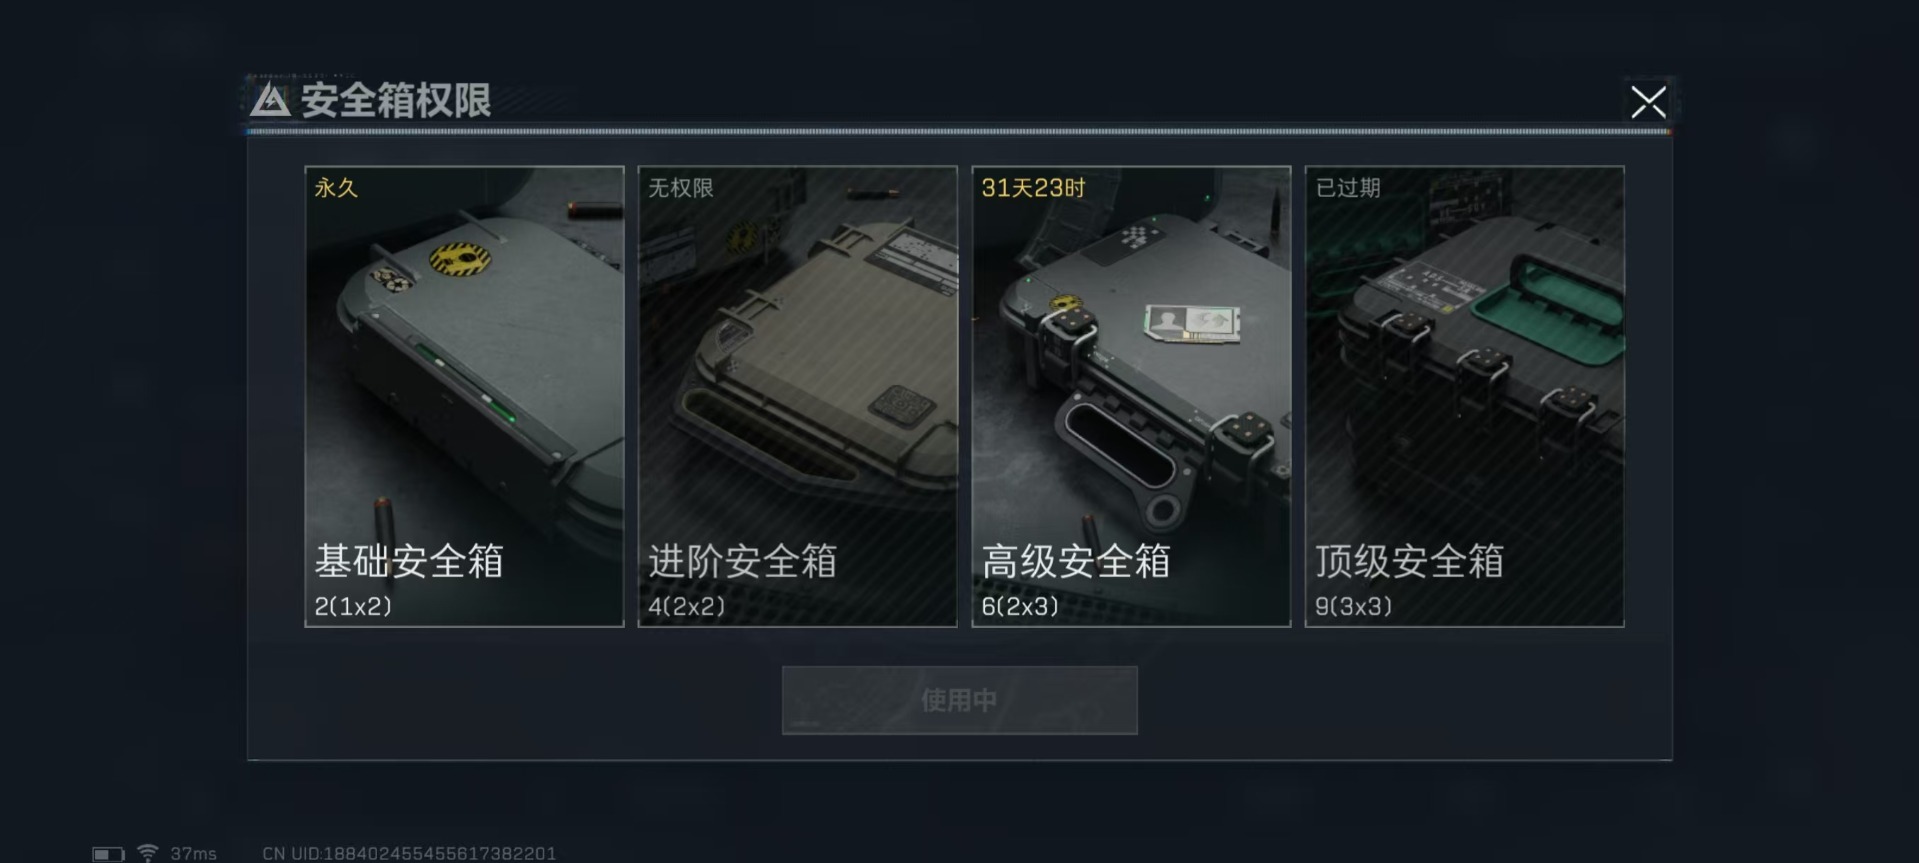The image size is (1919, 863).
Task: Select the 顶级安全箱 card
Action: tap(1464, 396)
